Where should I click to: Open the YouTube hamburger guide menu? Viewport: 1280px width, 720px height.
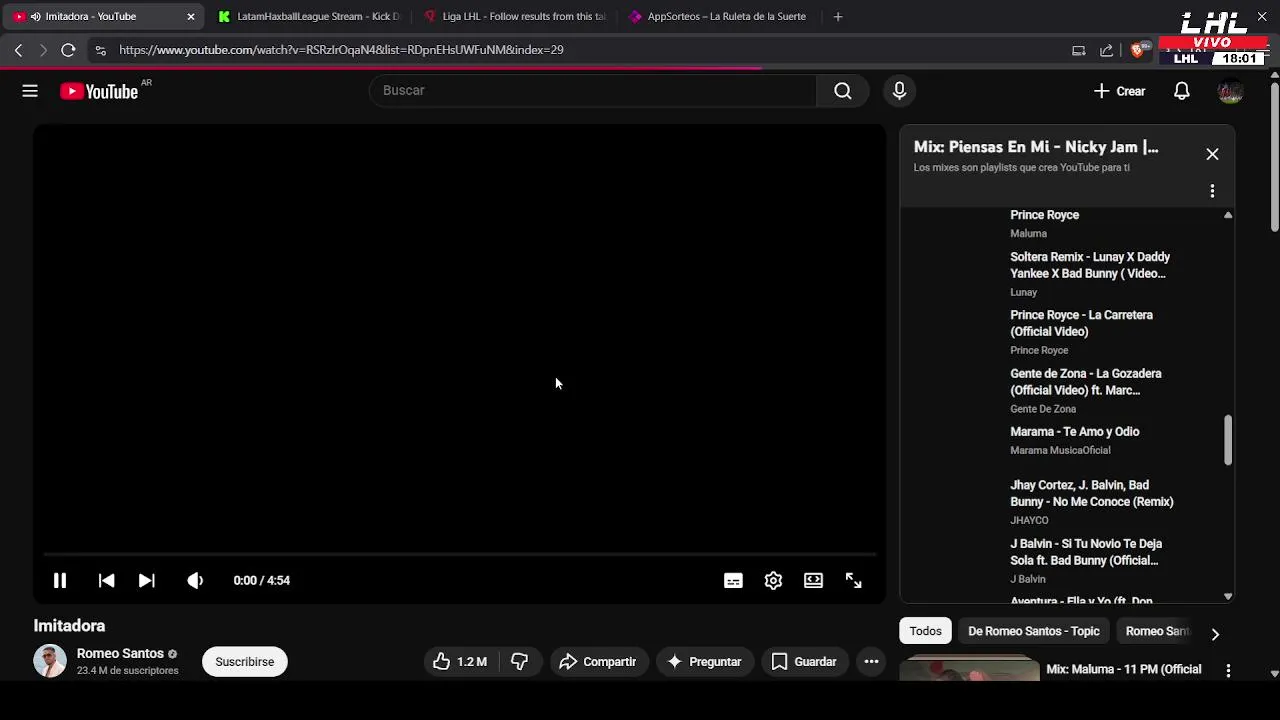pos(30,91)
